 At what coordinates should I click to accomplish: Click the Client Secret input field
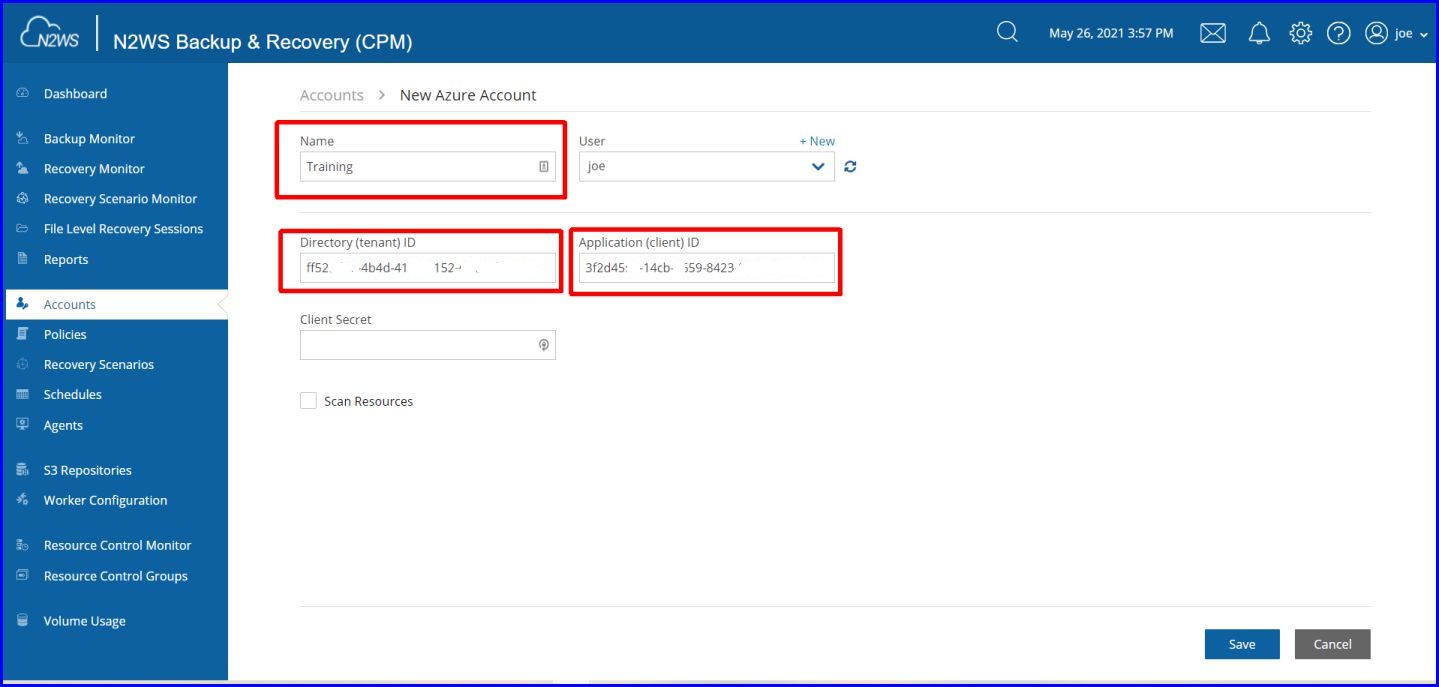click(x=428, y=345)
